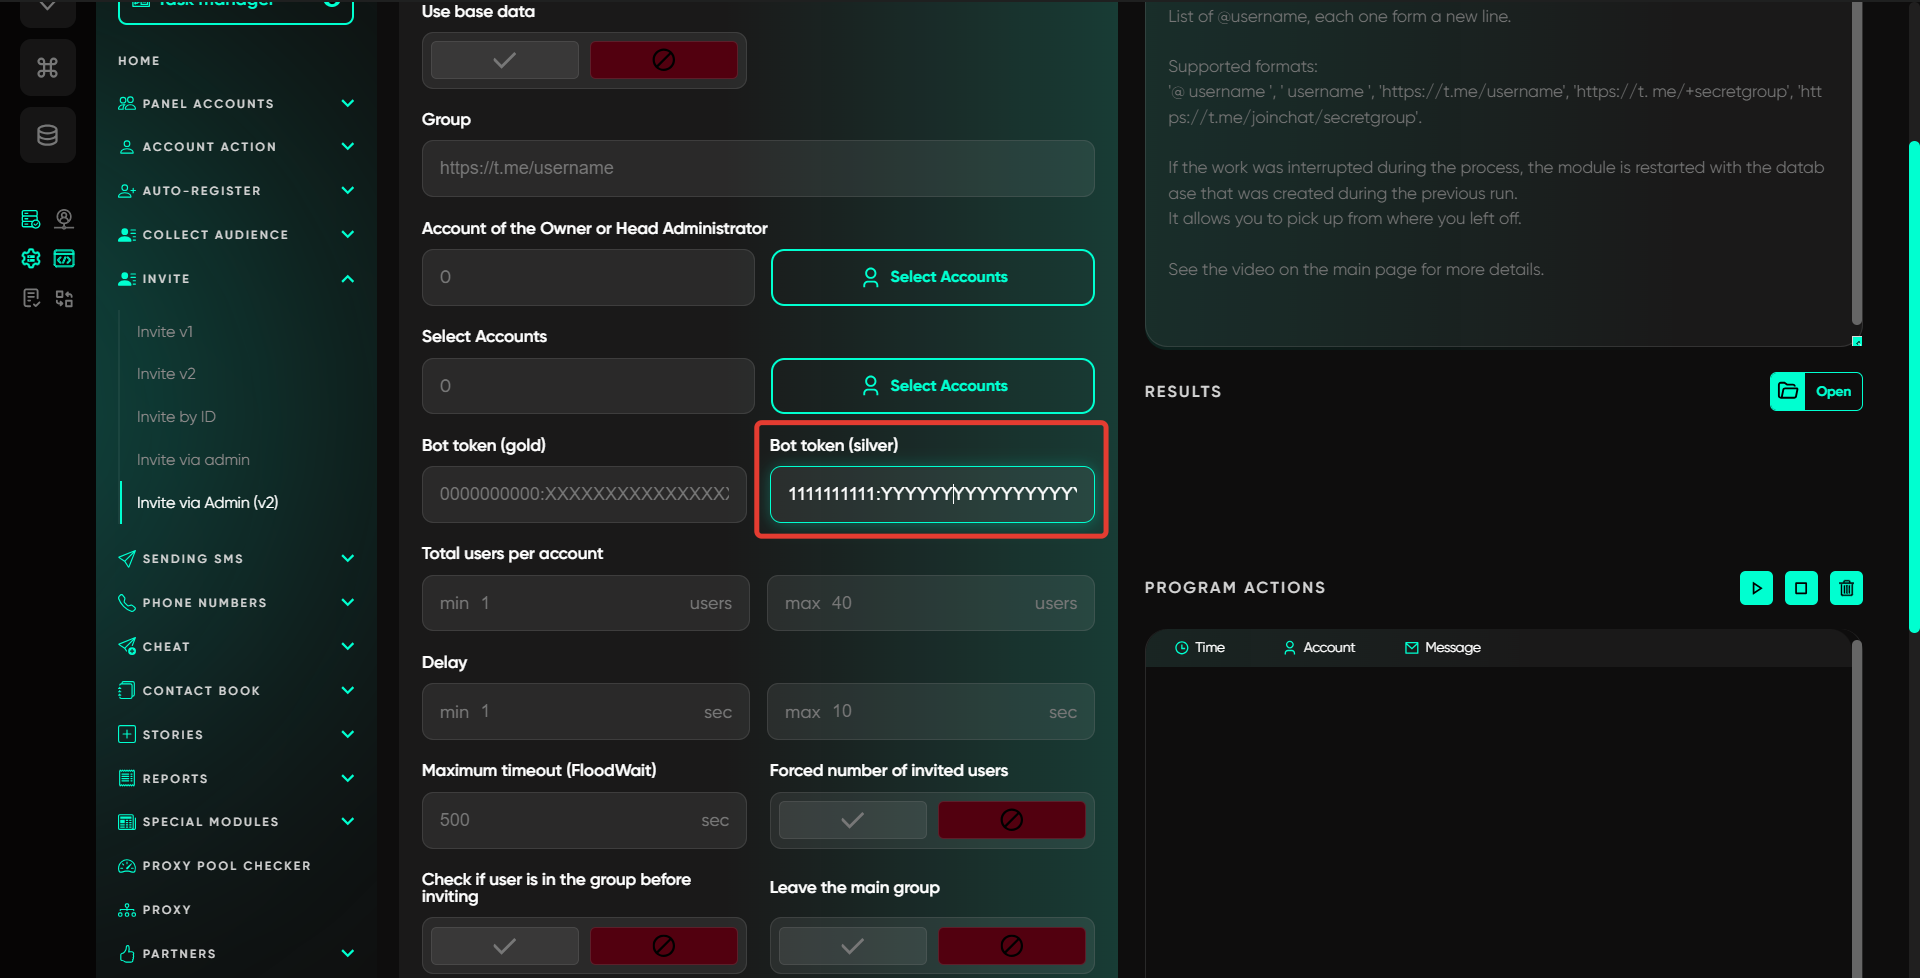Enable Leave the main group option
The image size is (1920, 978).
(852, 946)
